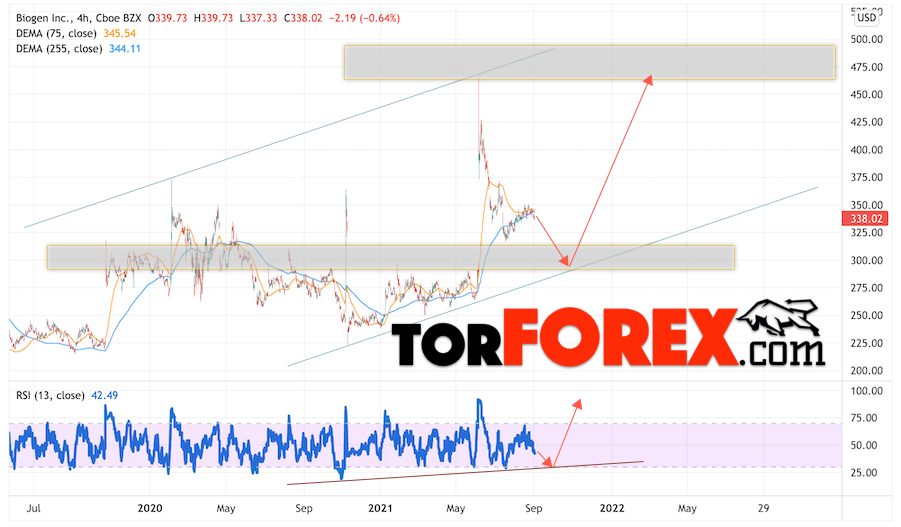Click the 2022 label on time axis
This screenshot has width=901, height=527.
[611, 508]
